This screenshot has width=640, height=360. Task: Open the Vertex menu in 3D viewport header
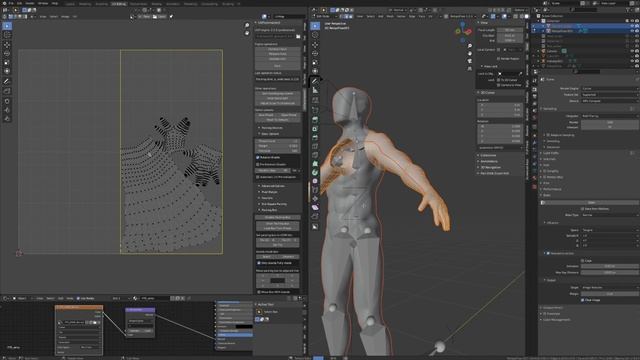pos(401,16)
